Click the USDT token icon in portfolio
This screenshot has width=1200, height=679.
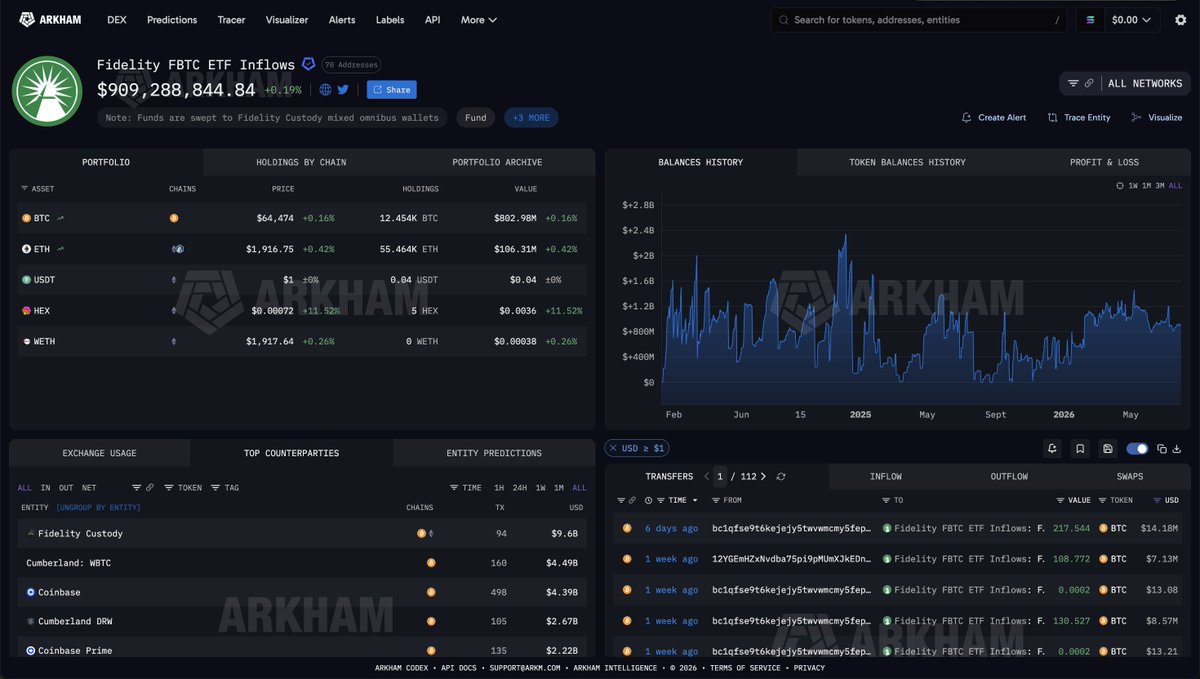27,280
